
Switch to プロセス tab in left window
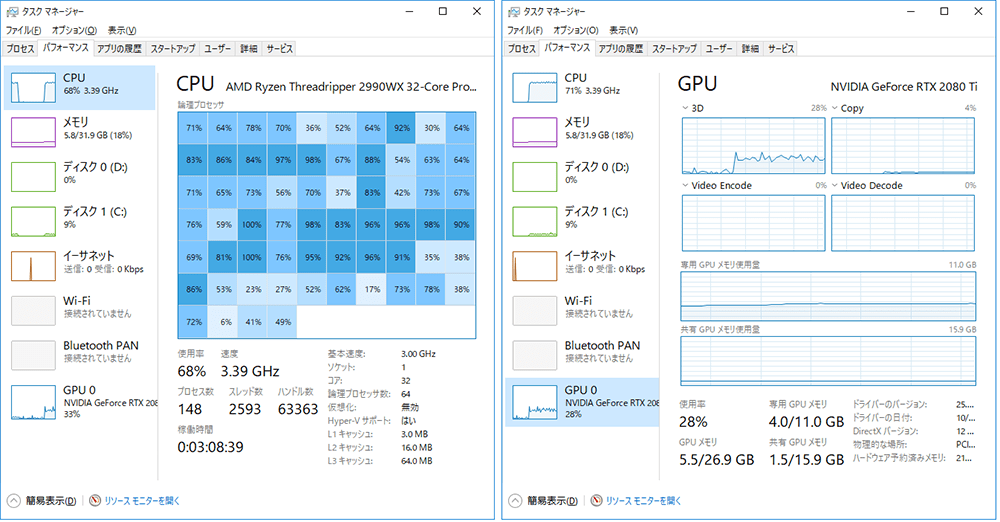click(20, 49)
